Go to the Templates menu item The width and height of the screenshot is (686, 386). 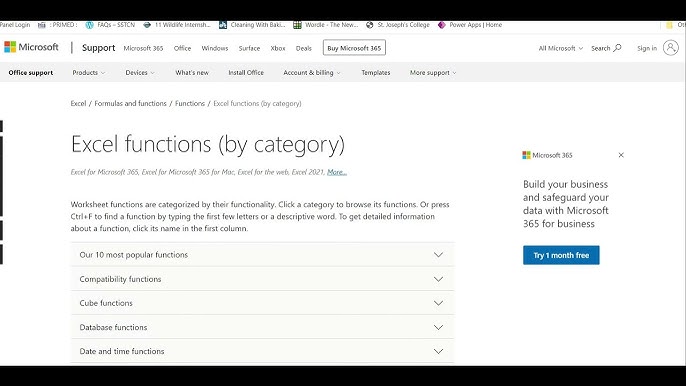click(375, 73)
